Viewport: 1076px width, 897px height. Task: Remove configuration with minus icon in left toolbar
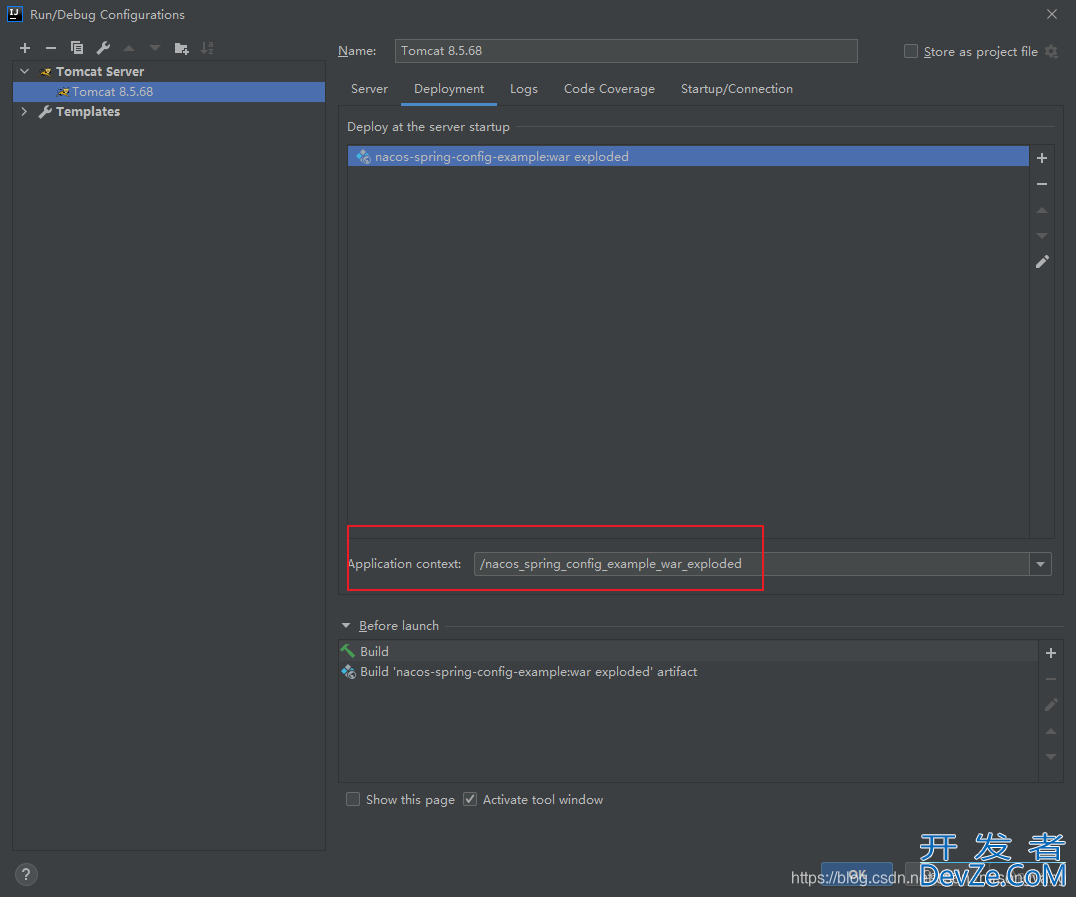(x=51, y=48)
